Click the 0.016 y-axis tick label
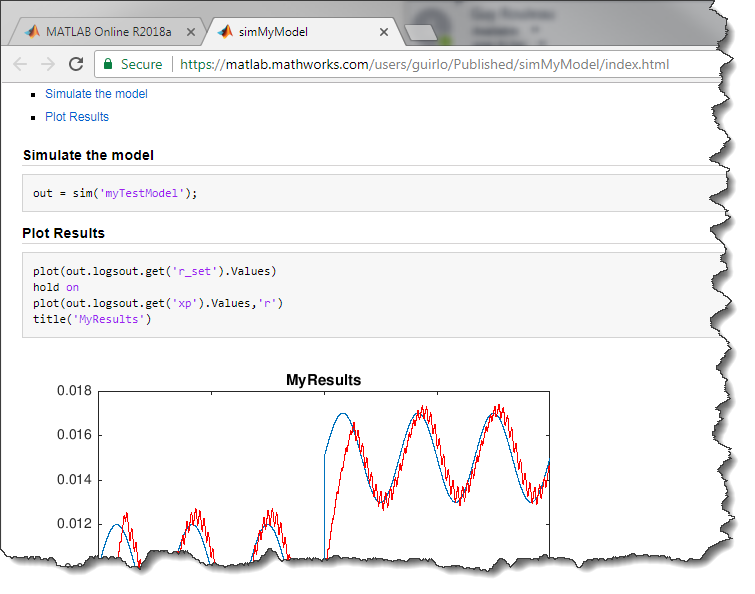Screen dimensions: 755x594 72,435
